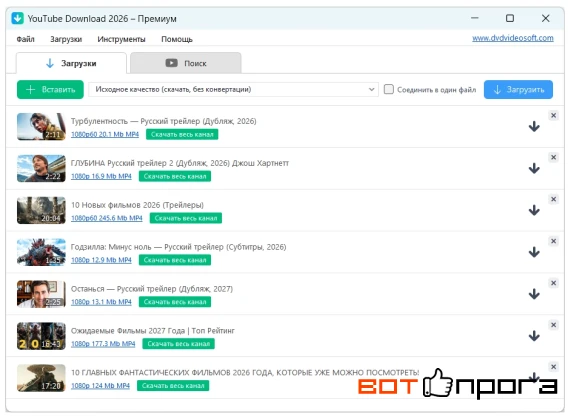This screenshot has width=570, height=419.
Task: Click Скачать весь канал under Годзилла trailer
Action: tap(175, 260)
